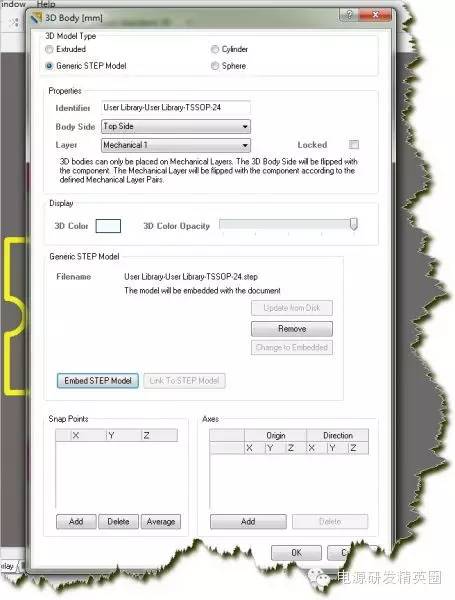Toggle the Locked checkbox
This screenshot has height=600, width=455.
[354, 145]
